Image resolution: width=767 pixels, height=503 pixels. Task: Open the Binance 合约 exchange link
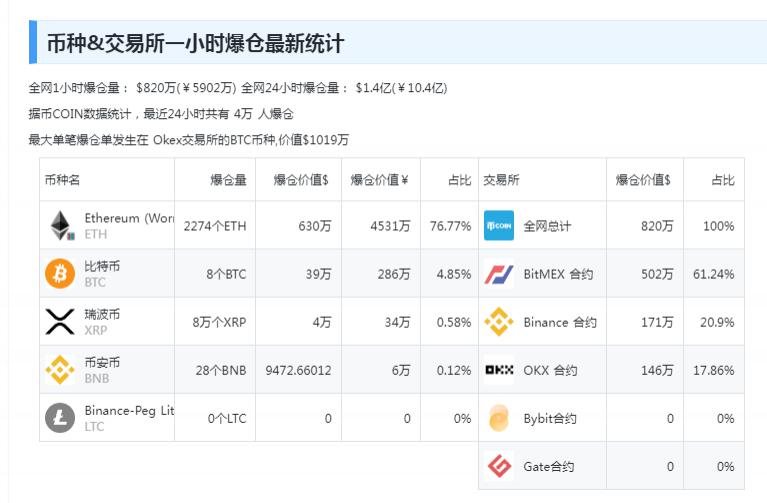pos(560,322)
